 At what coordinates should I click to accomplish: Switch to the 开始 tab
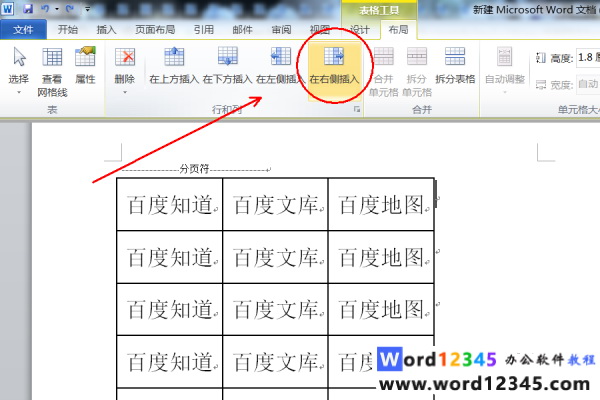pos(68,29)
